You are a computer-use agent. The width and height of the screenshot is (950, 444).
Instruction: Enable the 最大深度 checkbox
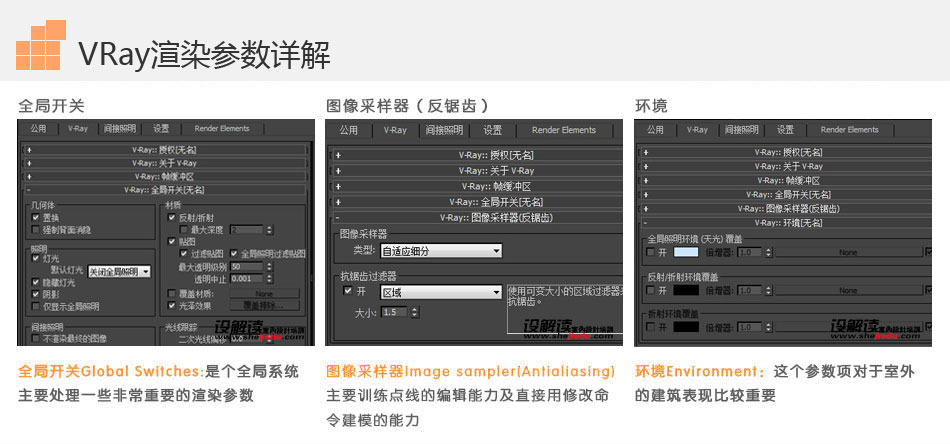pos(184,230)
